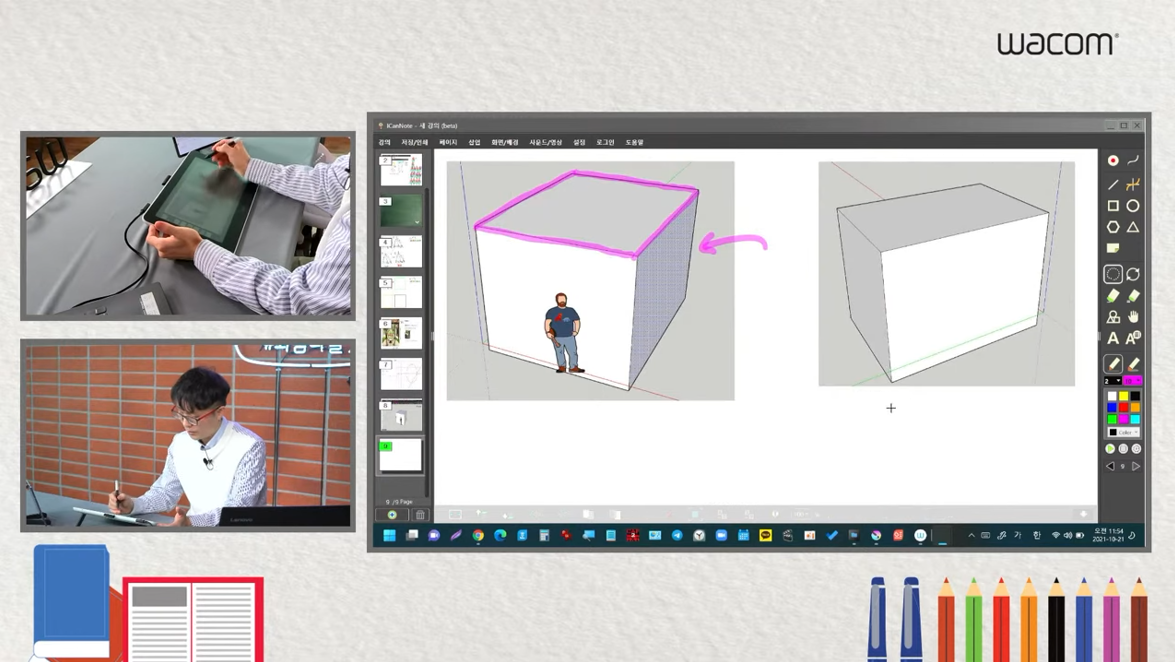The width and height of the screenshot is (1175, 662).
Task: Open page 6 photo thumbnail
Action: [401, 333]
